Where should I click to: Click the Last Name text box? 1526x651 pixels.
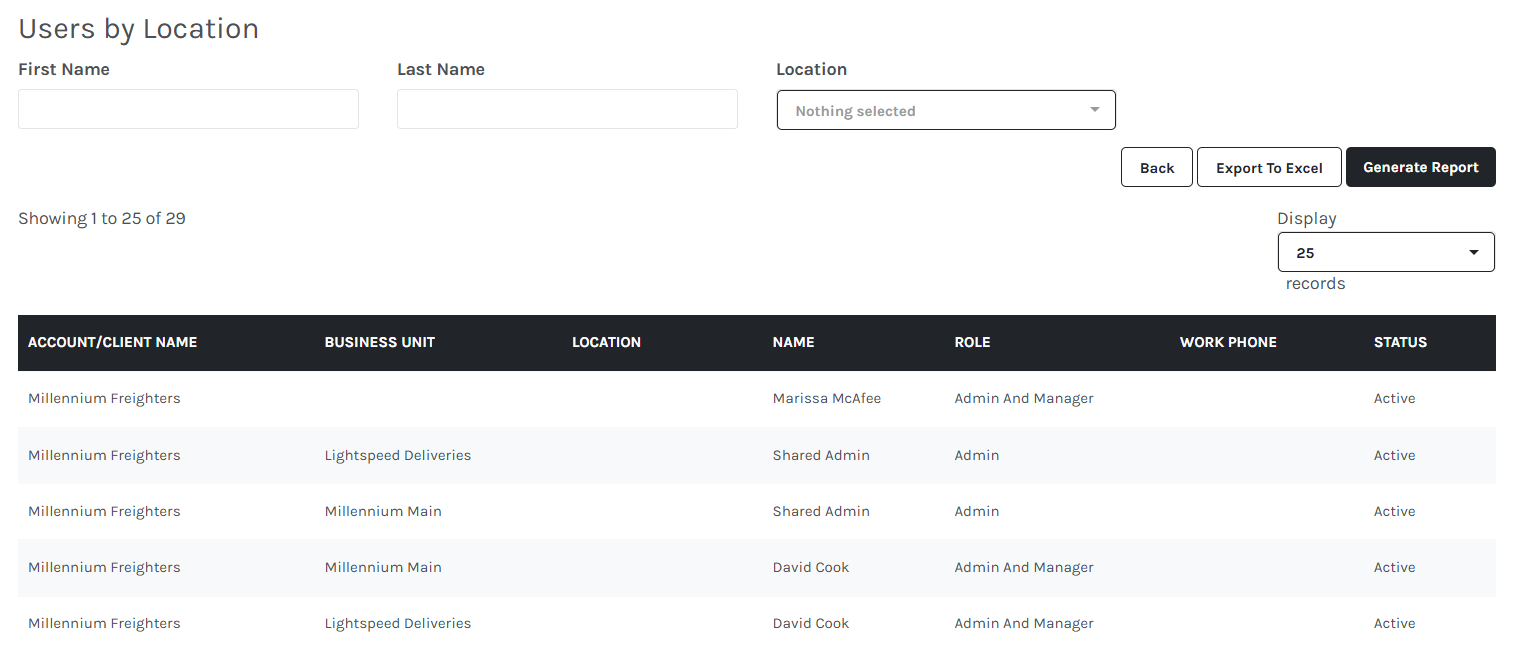(x=567, y=109)
